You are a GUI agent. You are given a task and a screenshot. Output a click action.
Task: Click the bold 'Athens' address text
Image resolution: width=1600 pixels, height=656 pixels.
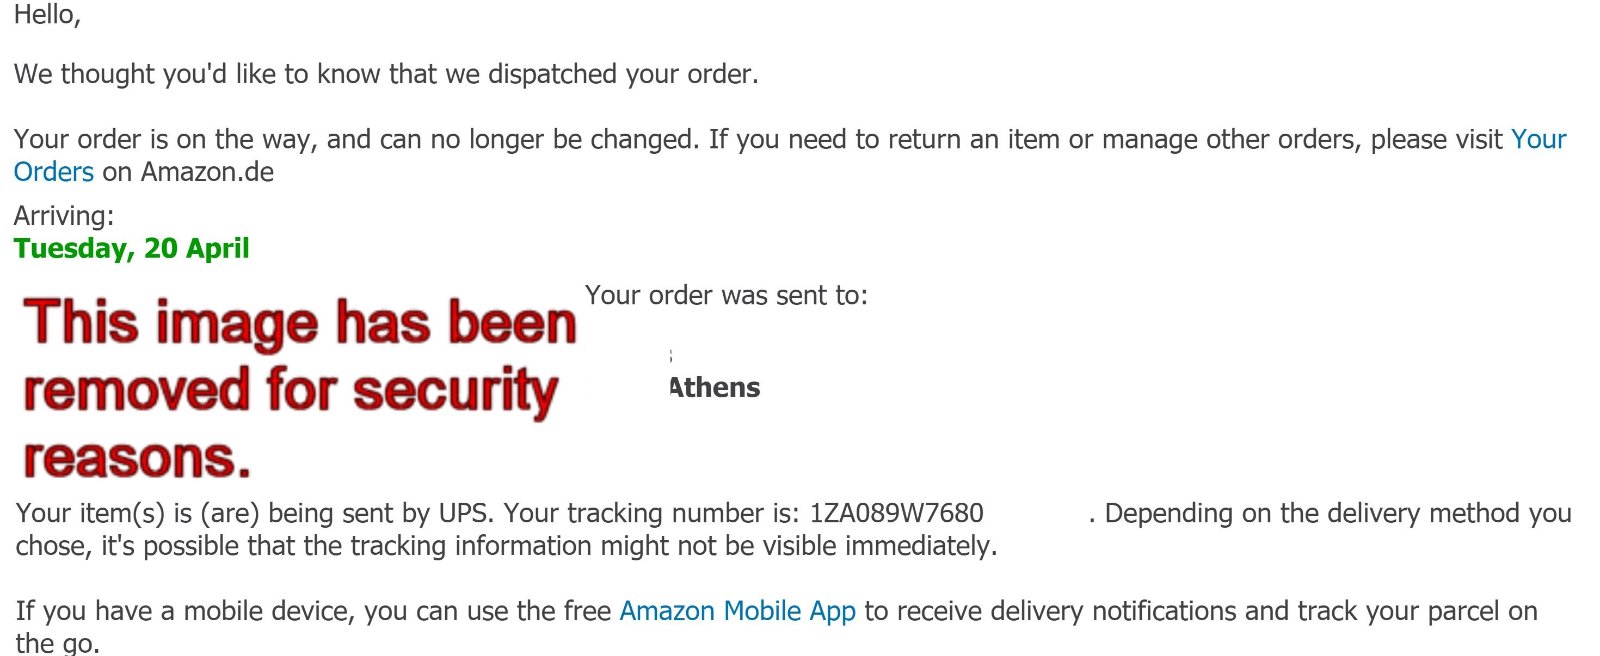(x=714, y=388)
